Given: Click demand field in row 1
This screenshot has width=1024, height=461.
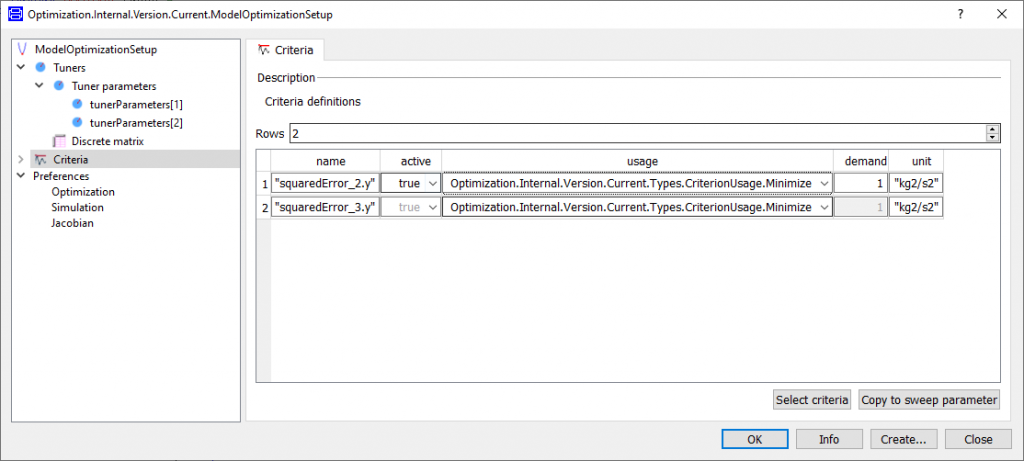Looking at the screenshot, I should (x=860, y=183).
